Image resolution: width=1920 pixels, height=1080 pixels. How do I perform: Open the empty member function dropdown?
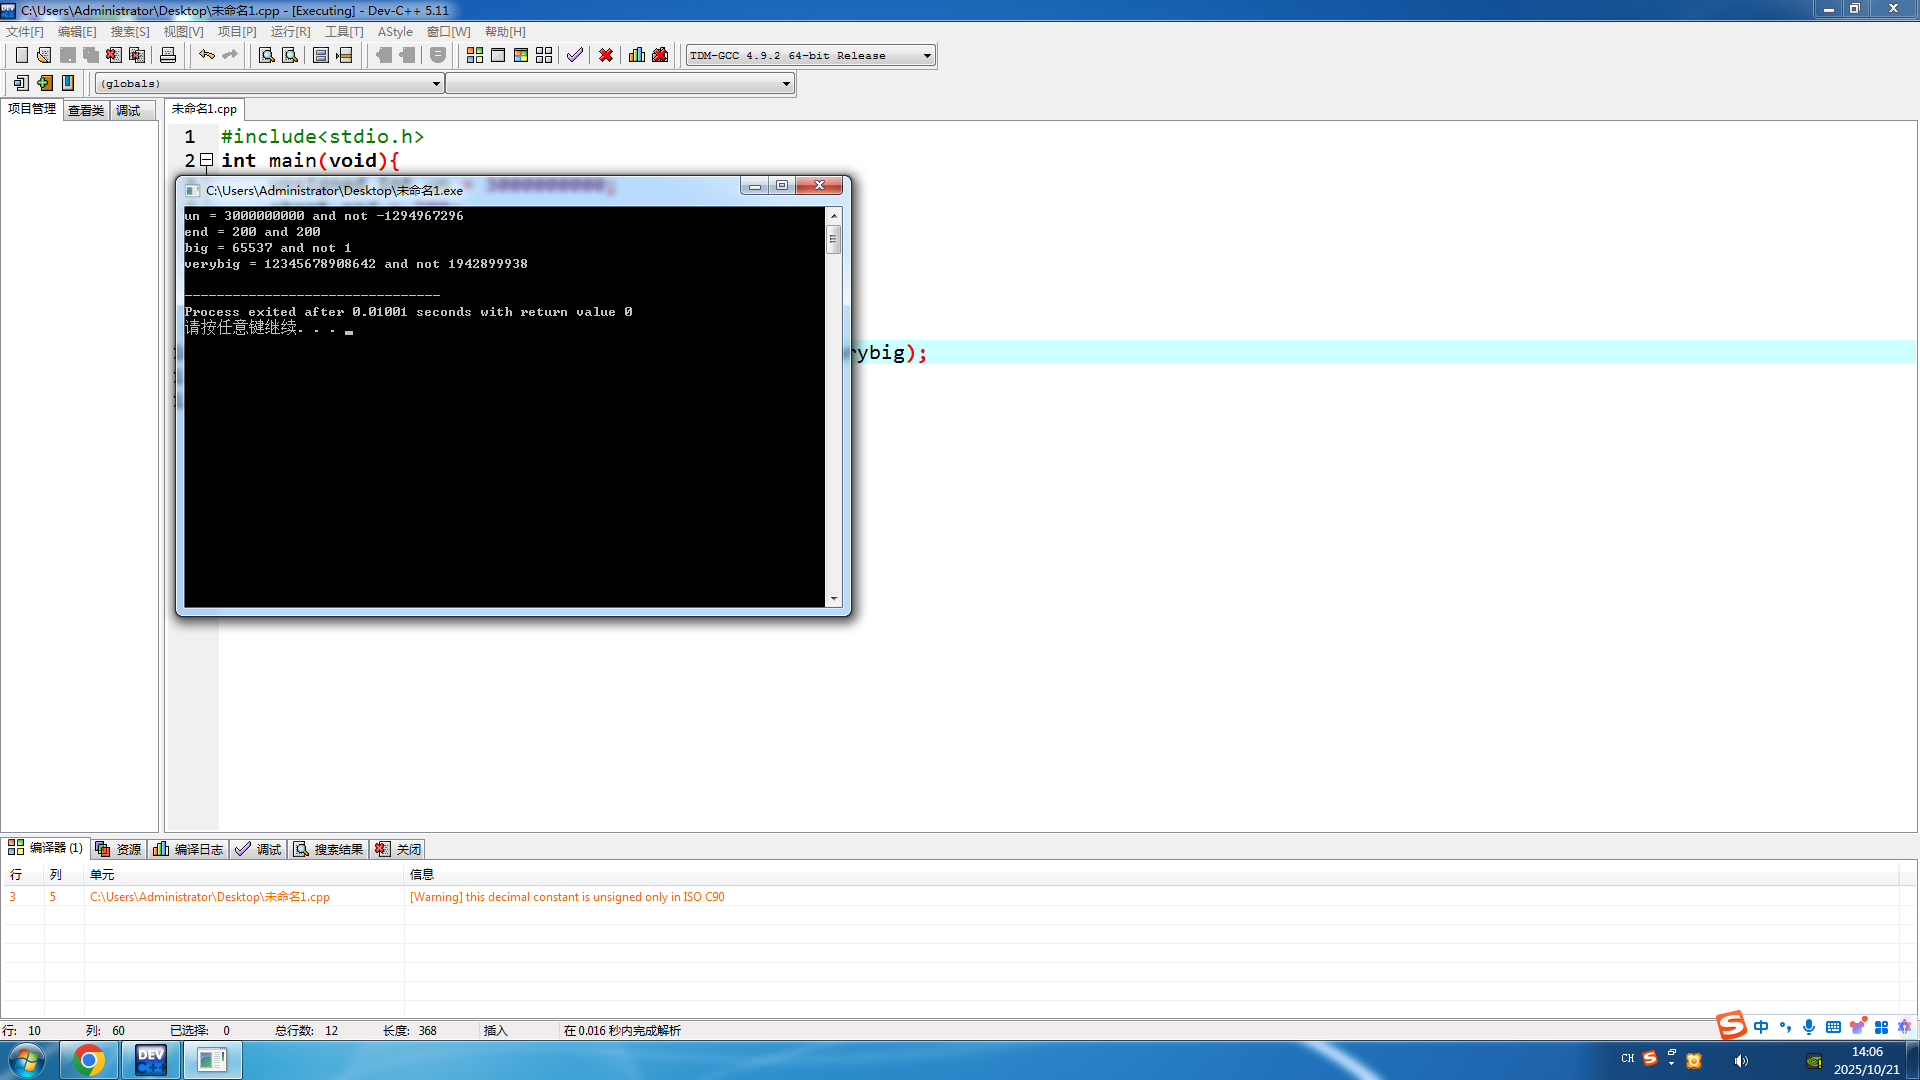pyautogui.click(x=786, y=84)
